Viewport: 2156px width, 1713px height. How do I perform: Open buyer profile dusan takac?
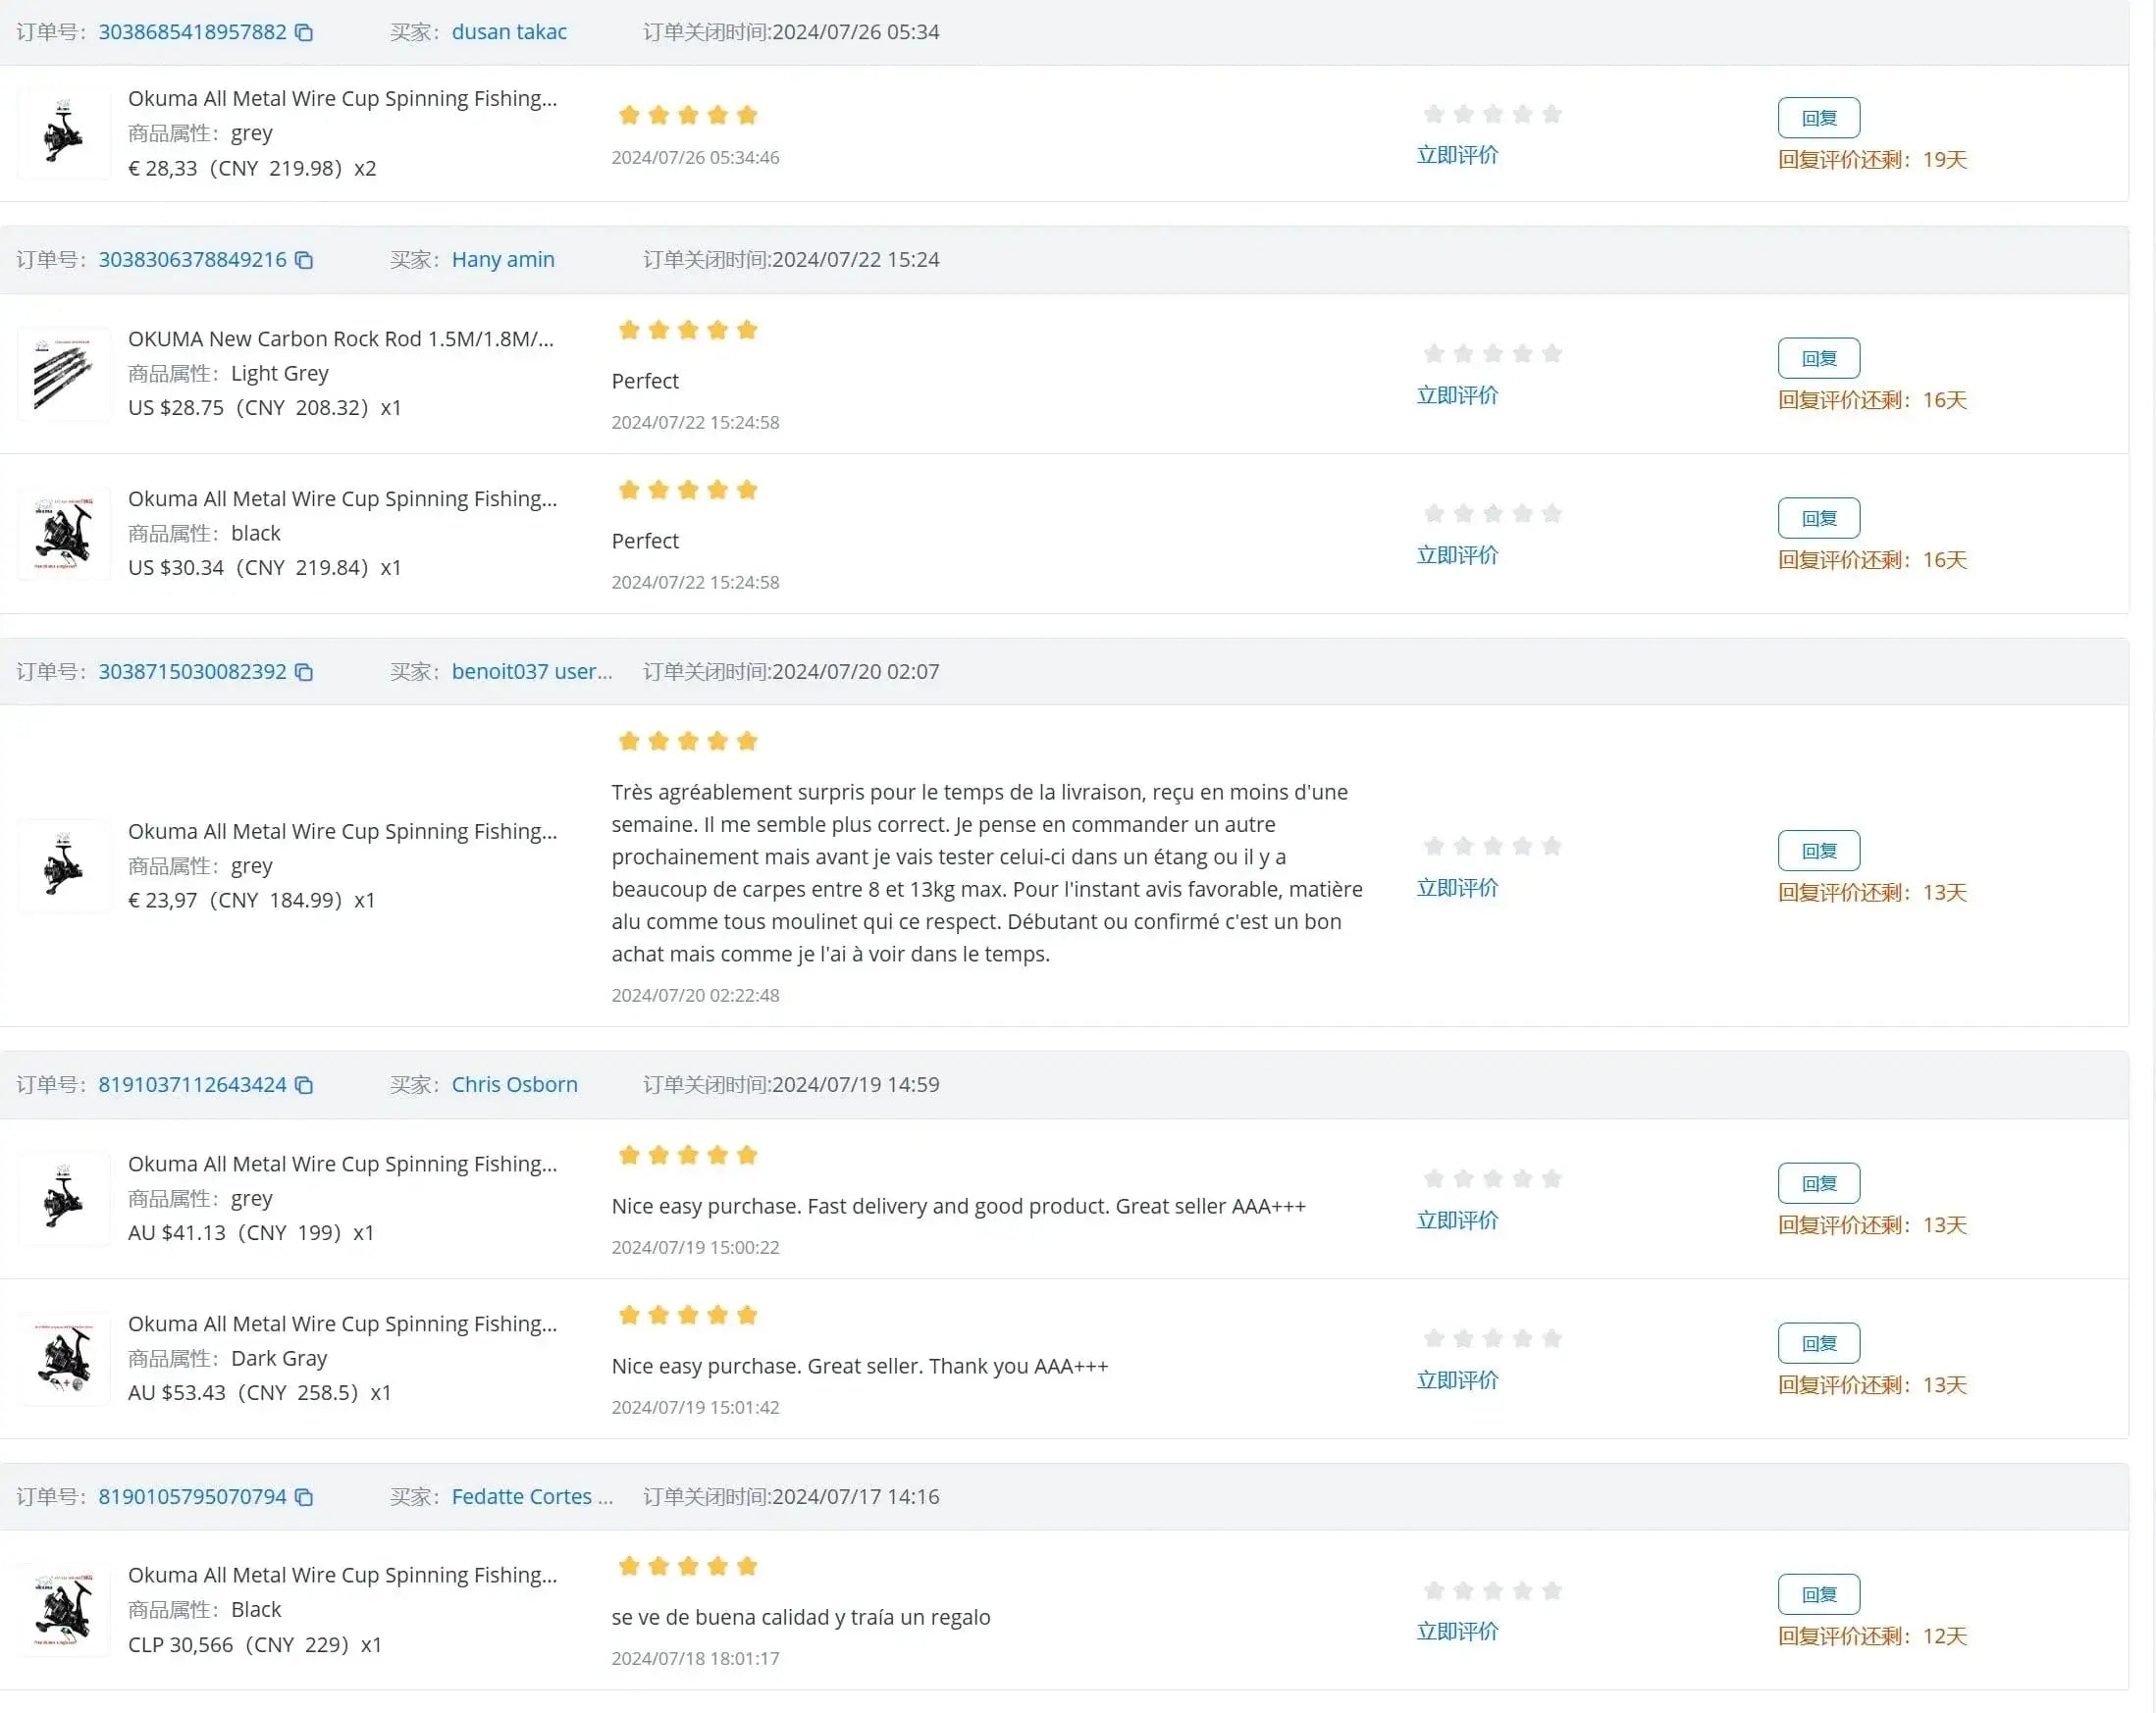point(509,32)
